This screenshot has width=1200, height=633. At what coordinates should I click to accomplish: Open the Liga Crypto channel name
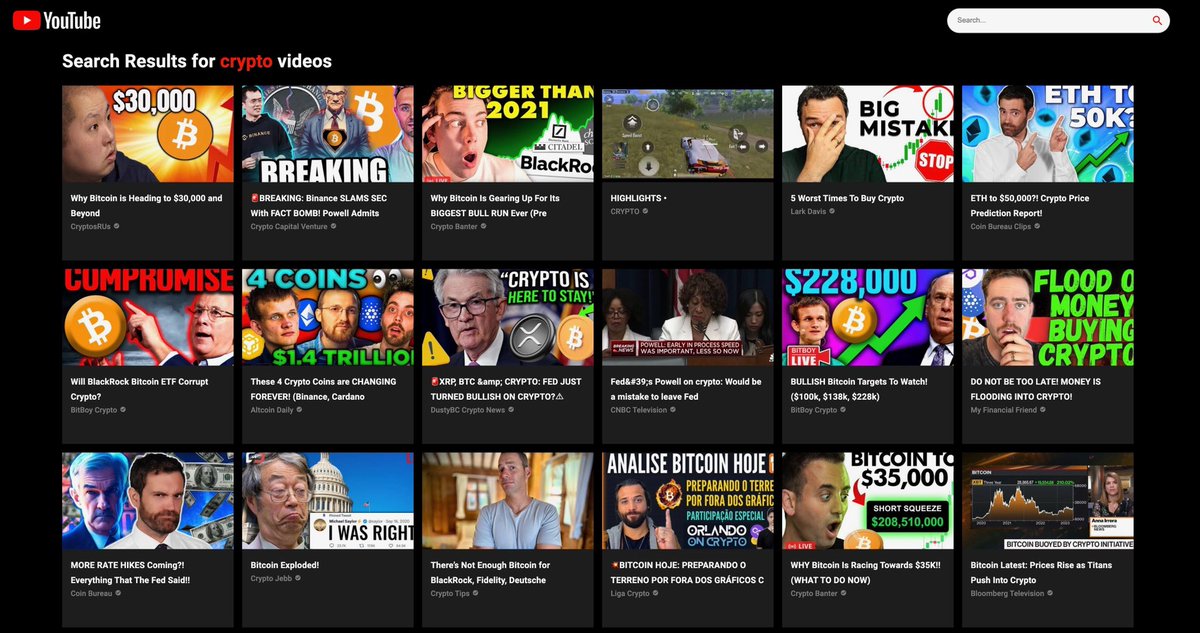(630, 593)
